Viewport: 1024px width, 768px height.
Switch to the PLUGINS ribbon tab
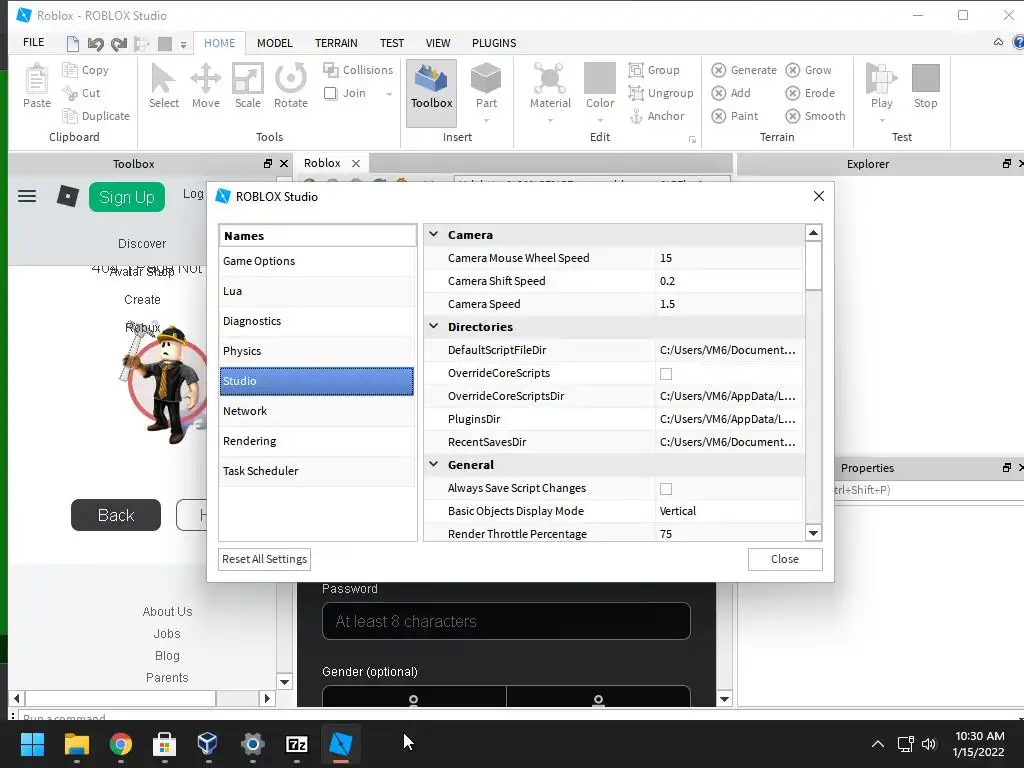point(494,43)
